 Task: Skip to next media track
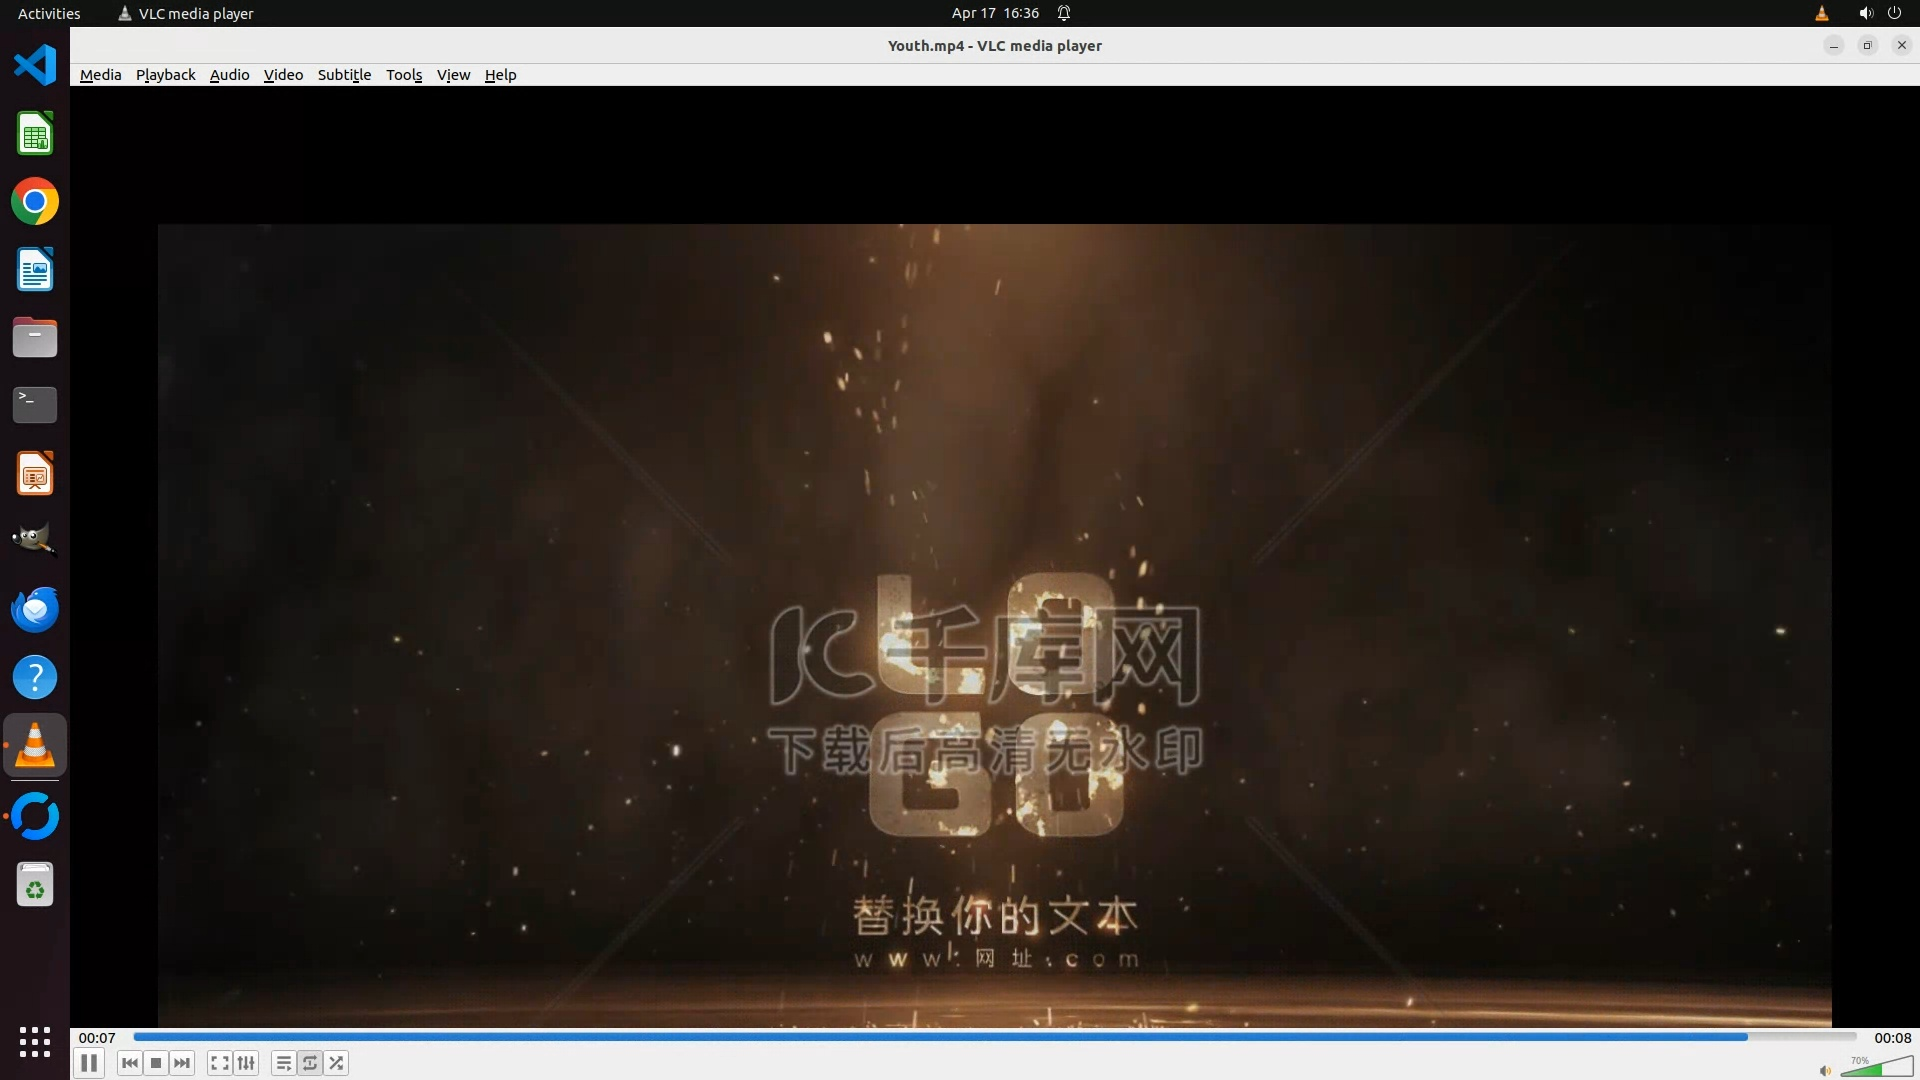tap(182, 1063)
